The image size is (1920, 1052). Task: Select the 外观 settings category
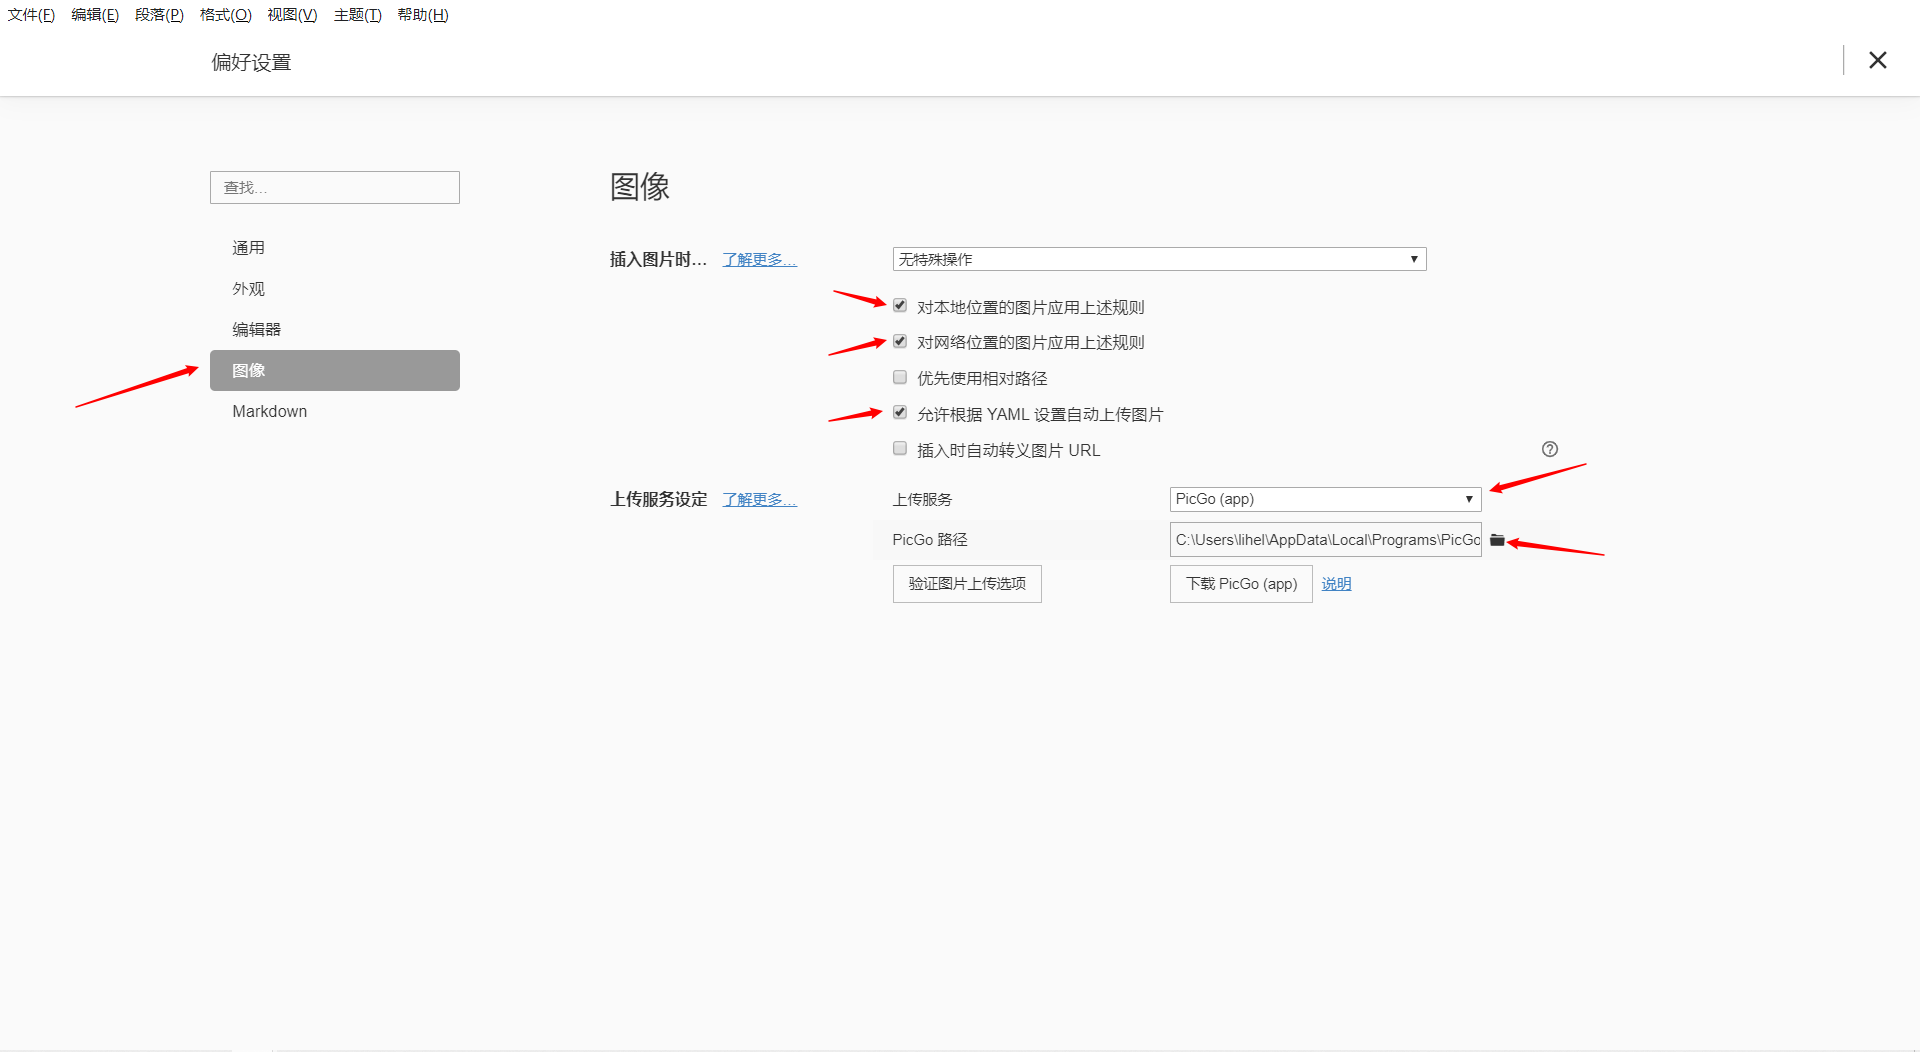point(335,289)
